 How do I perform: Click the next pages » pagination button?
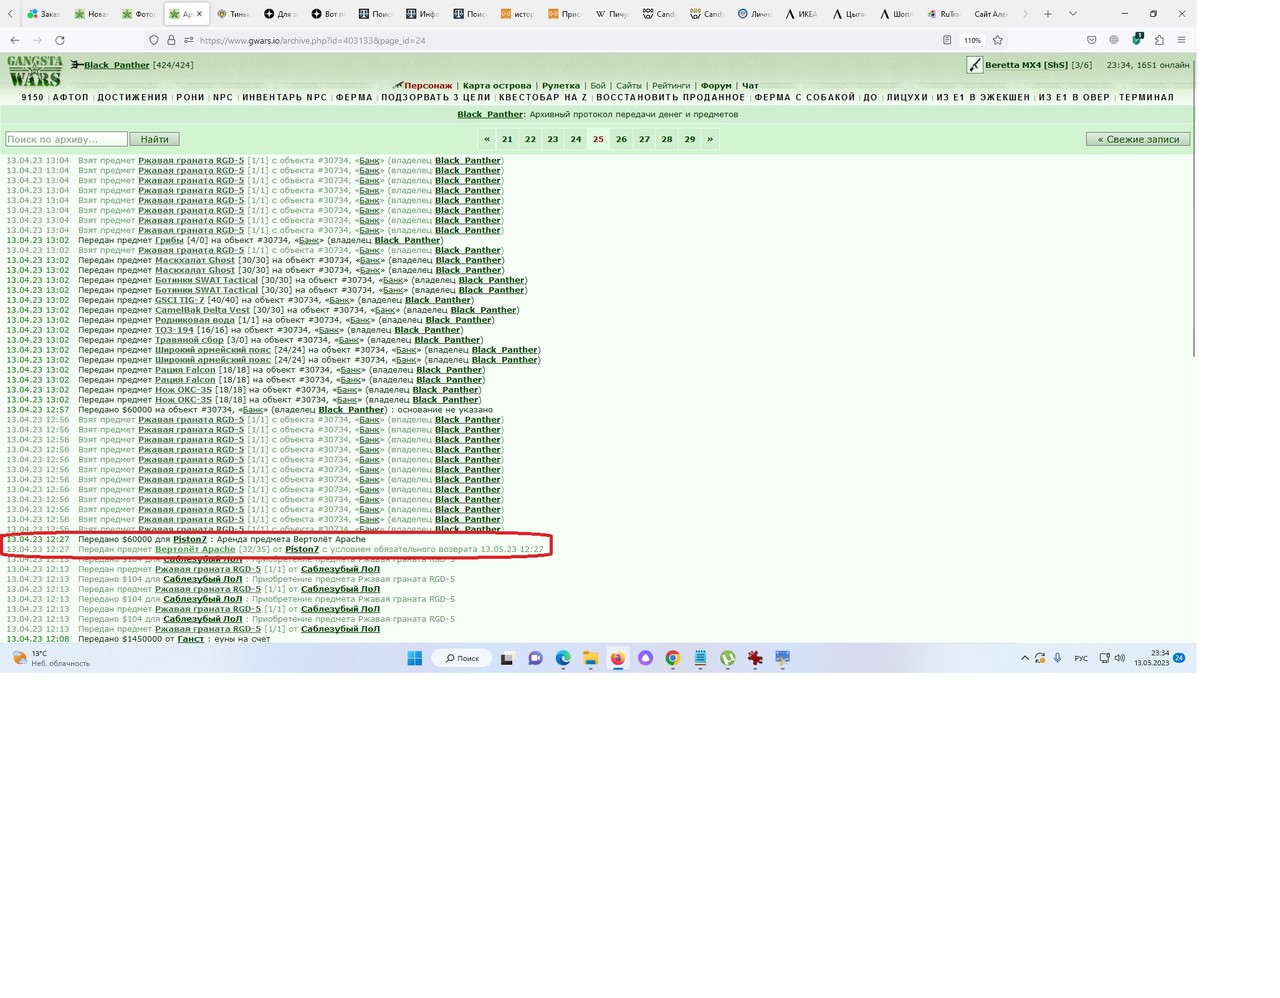click(710, 139)
